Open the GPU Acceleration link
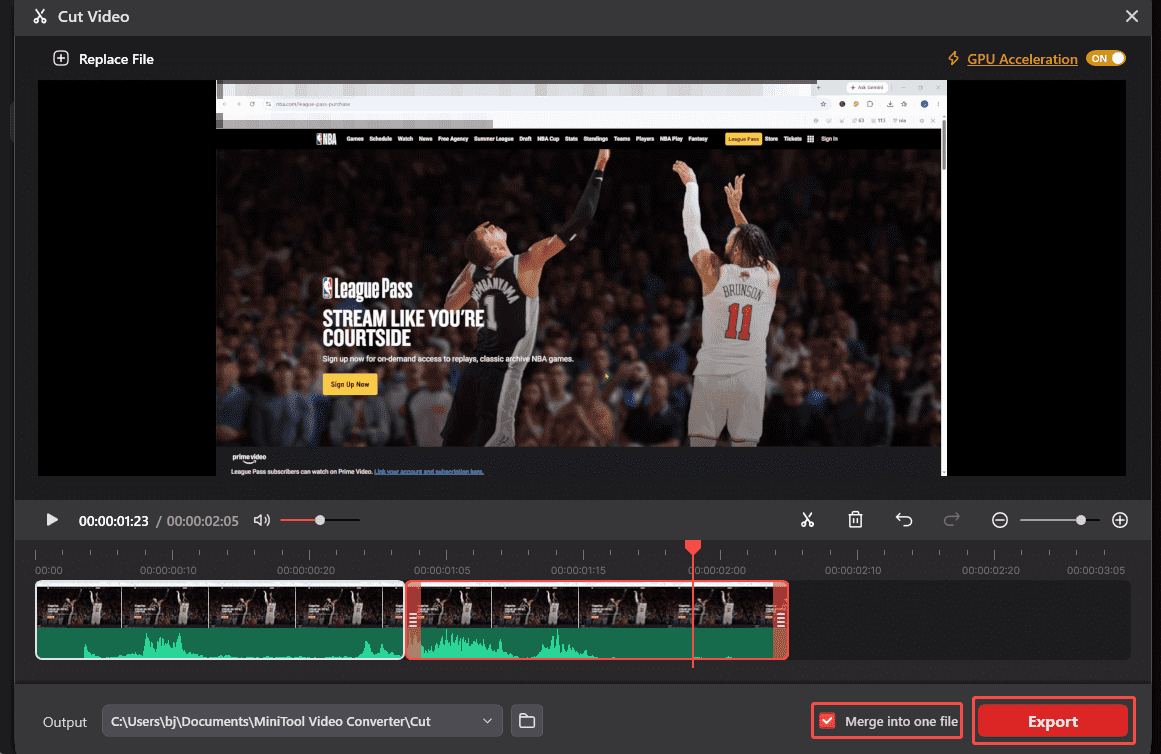 (1022, 59)
